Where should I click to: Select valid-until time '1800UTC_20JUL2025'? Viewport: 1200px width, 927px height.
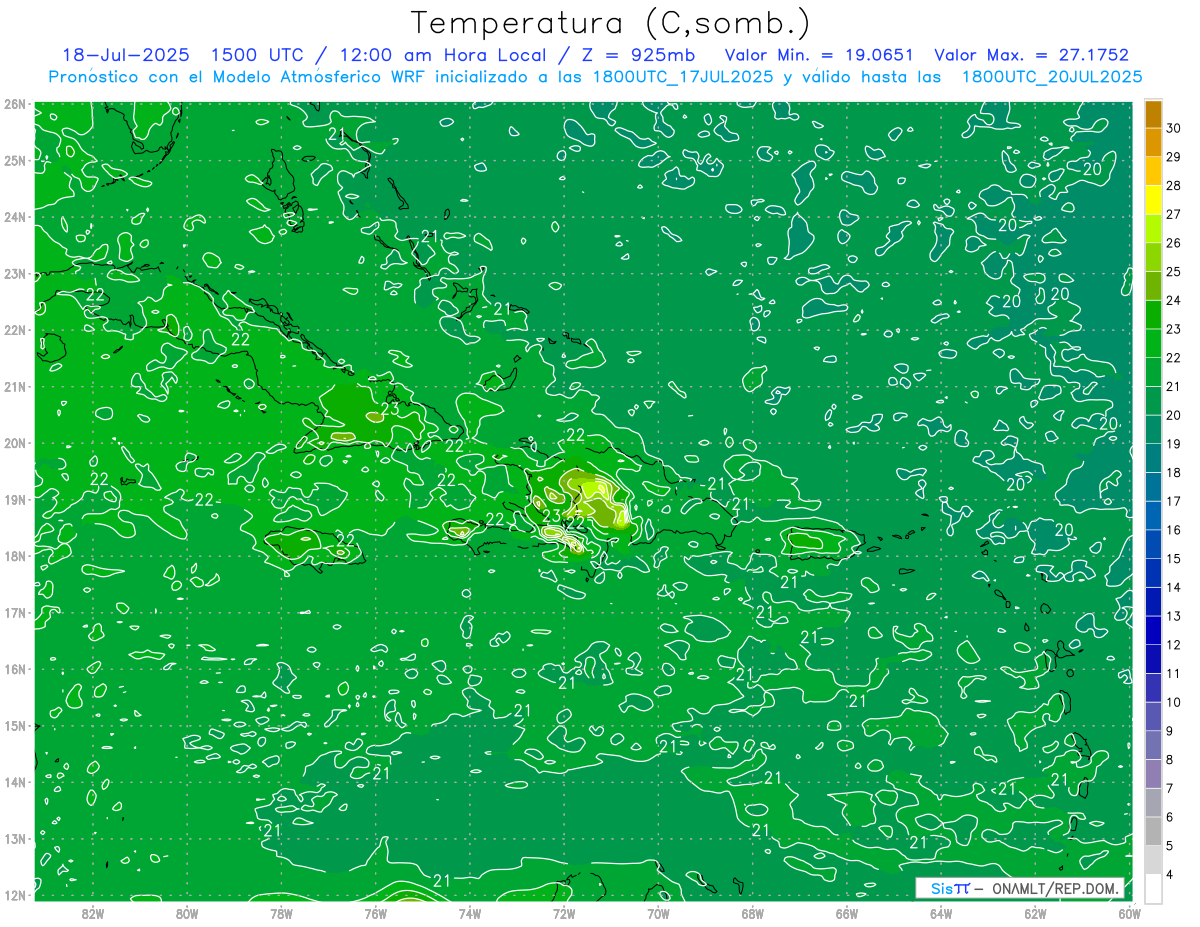pyautogui.click(x=1052, y=77)
